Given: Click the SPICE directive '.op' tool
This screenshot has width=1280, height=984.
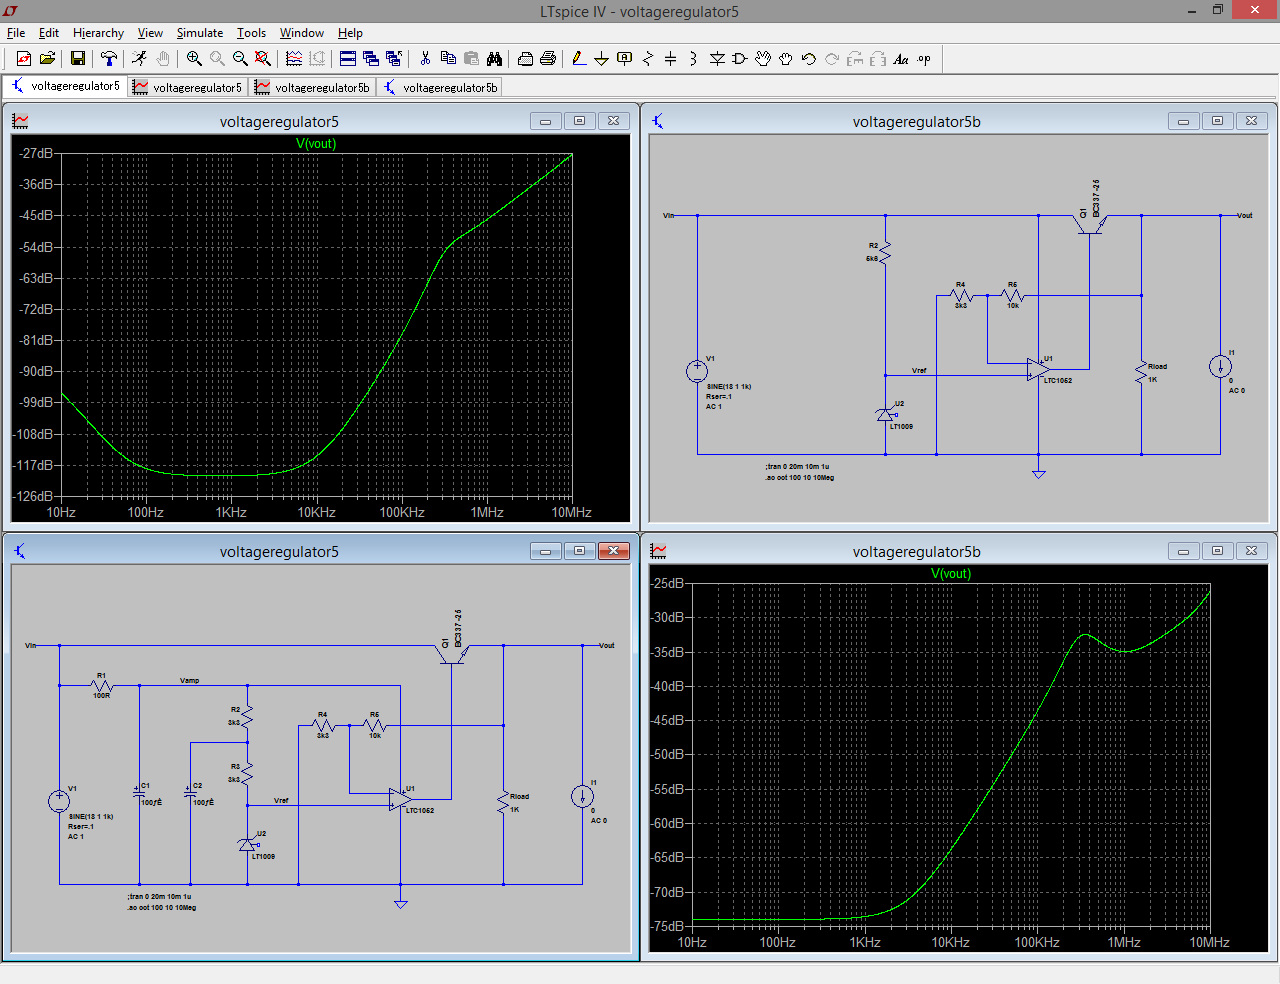Looking at the screenshot, I should [x=924, y=59].
